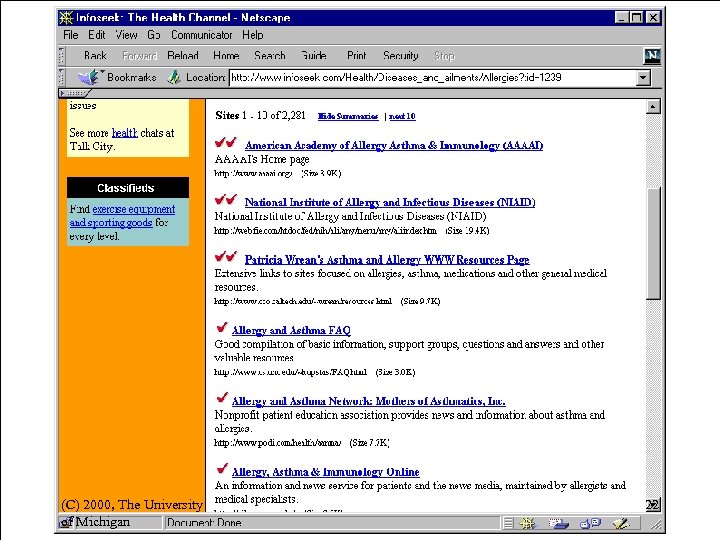This screenshot has width=720, height=540.
Task: Open the Communicator menu
Action: (202, 35)
